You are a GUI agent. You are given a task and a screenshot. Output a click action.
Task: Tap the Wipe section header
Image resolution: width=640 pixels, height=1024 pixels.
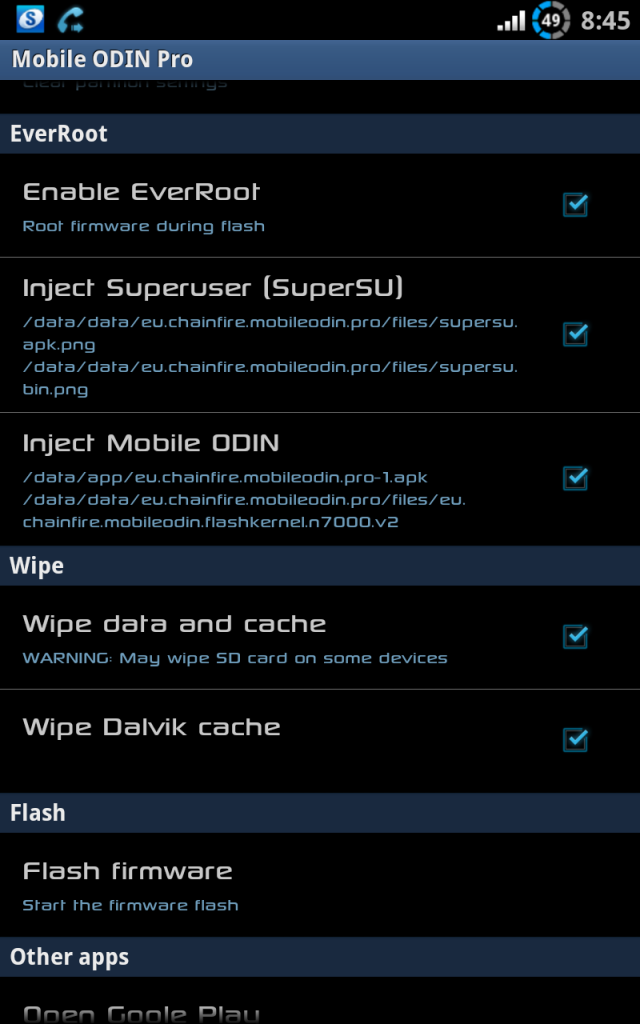tap(320, 566)
